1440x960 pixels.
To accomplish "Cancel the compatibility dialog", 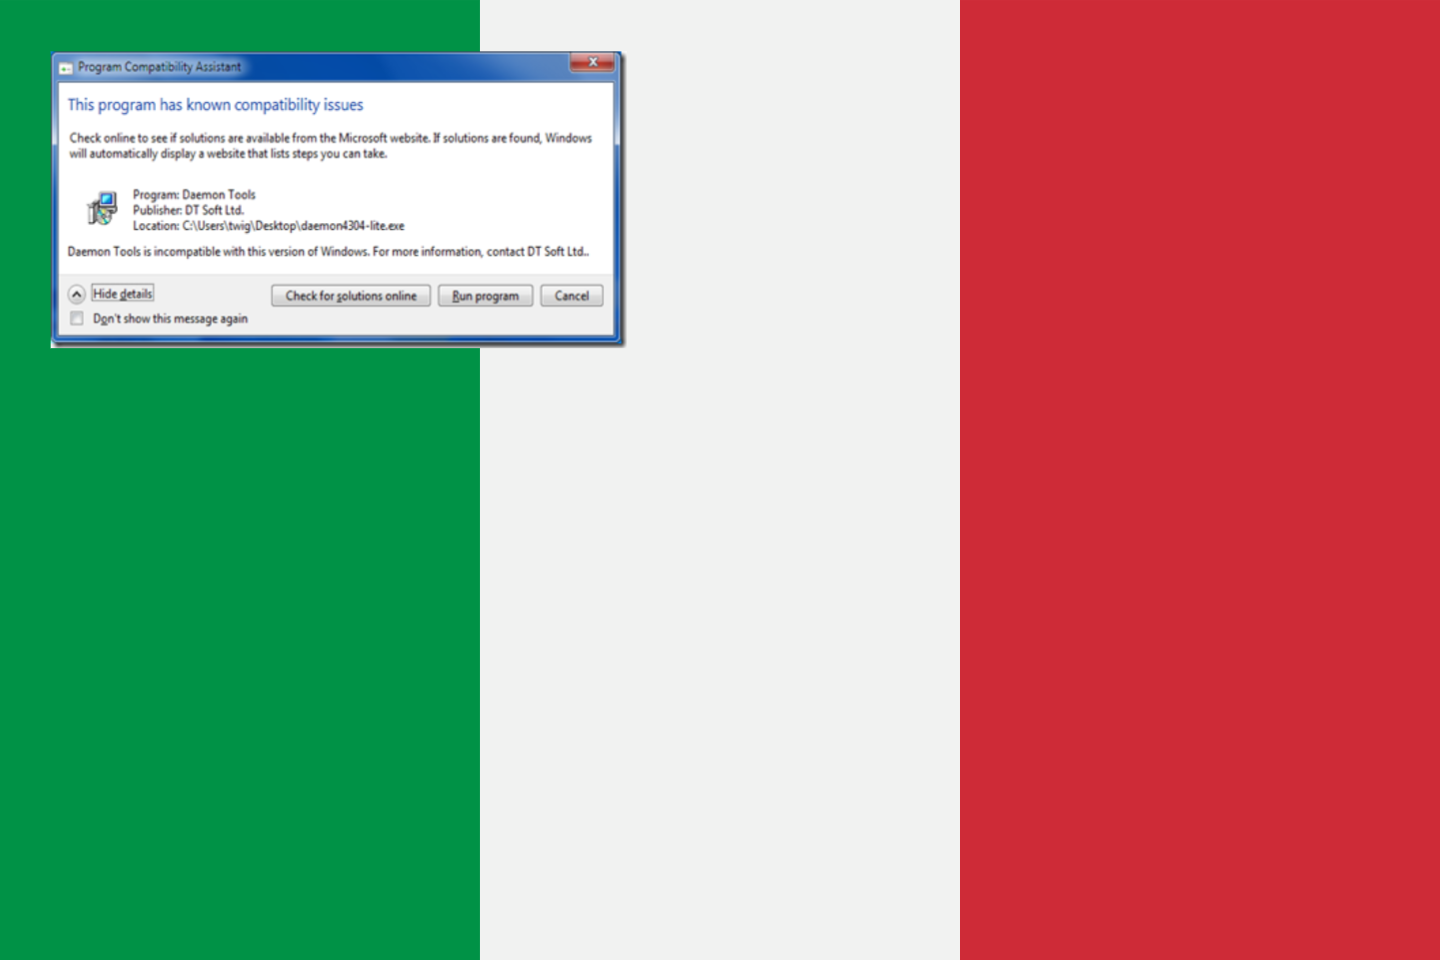I will click(x=571, y=296).
